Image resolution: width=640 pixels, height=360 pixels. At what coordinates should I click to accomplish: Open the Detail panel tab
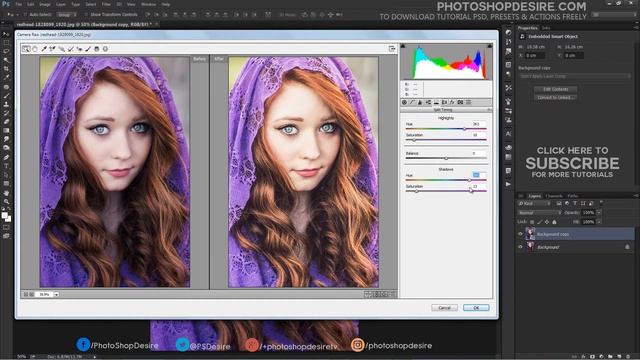click(420, 102)
